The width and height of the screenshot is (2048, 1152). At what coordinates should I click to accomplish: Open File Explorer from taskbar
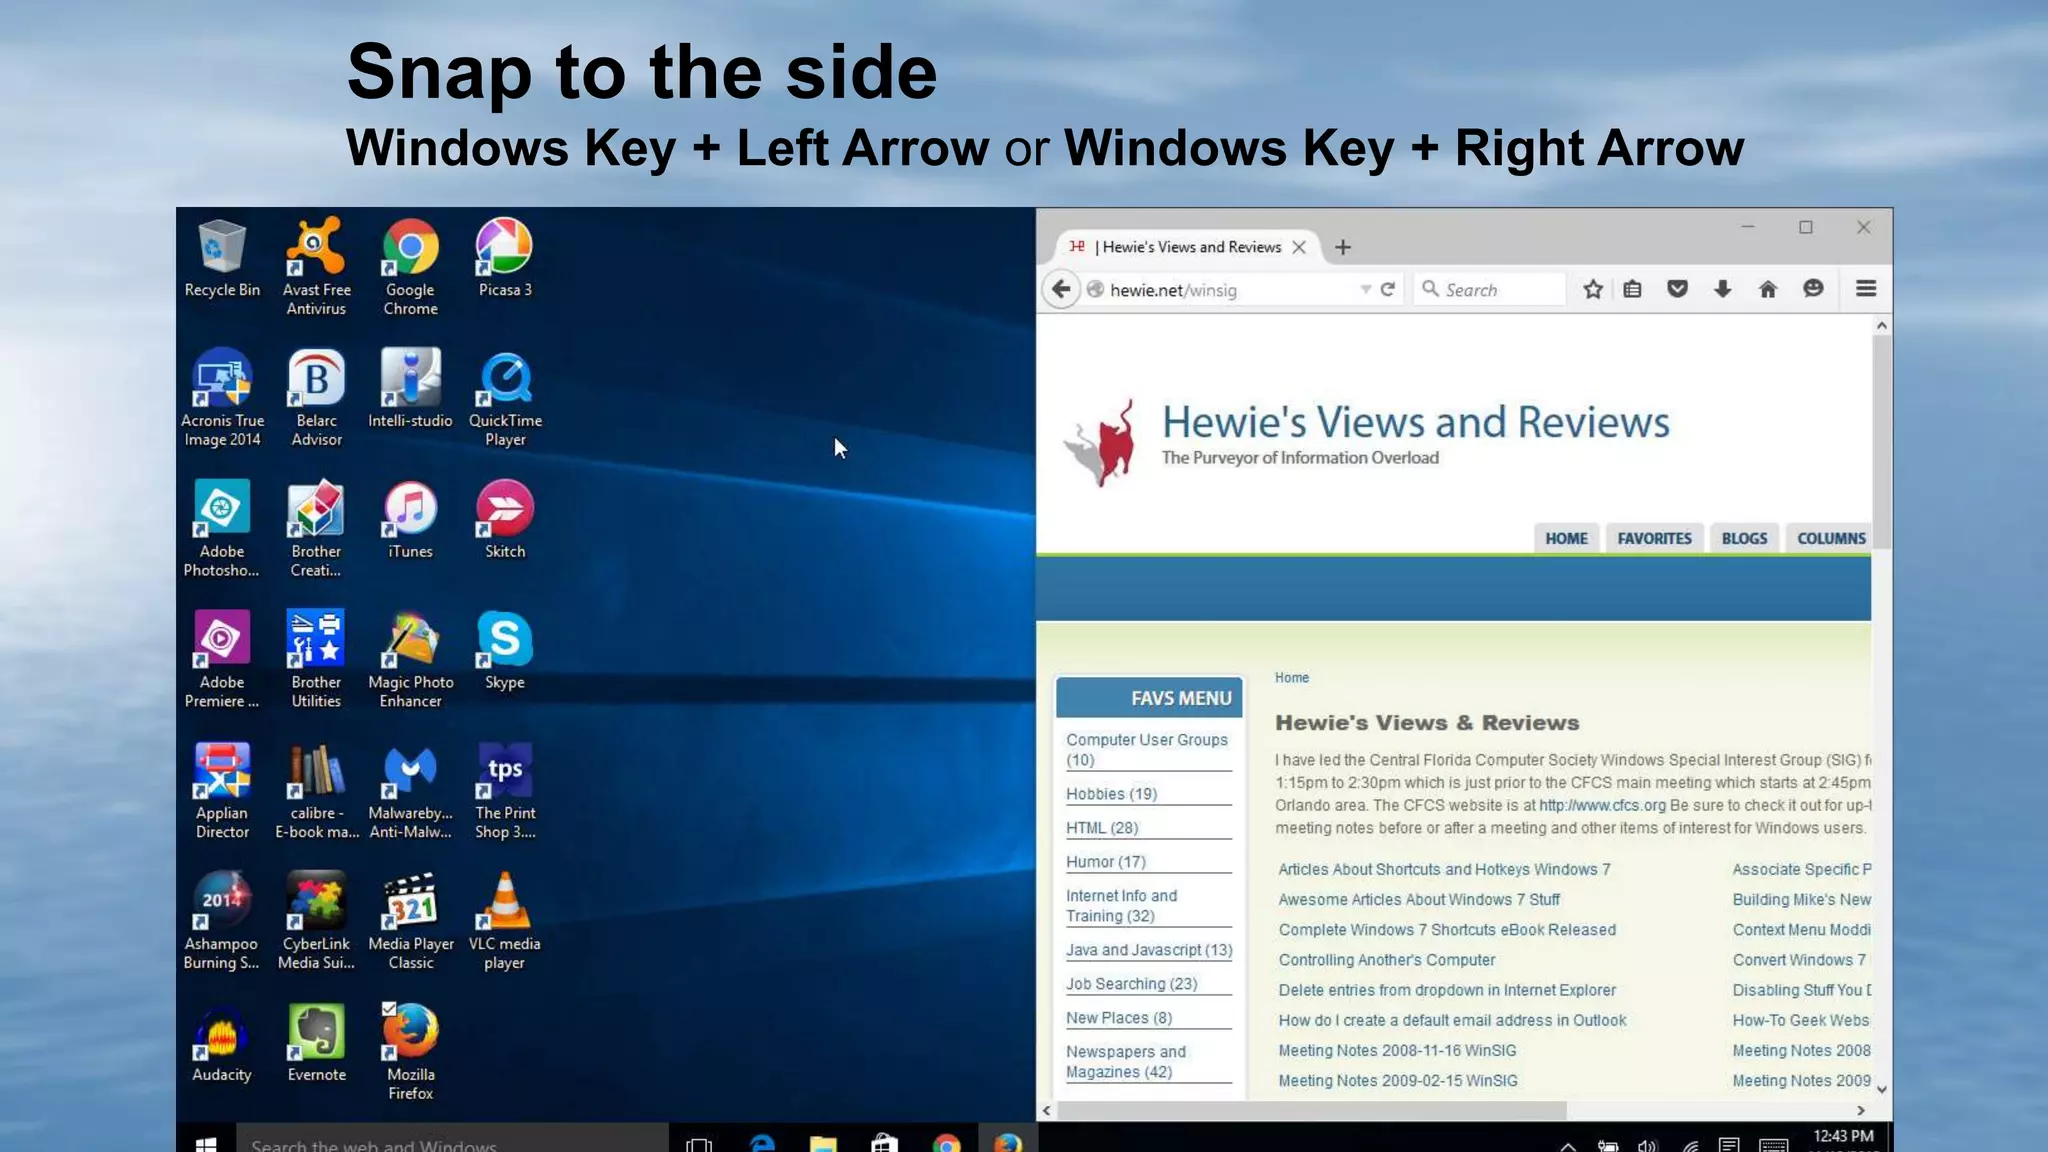coord(823,1143)
